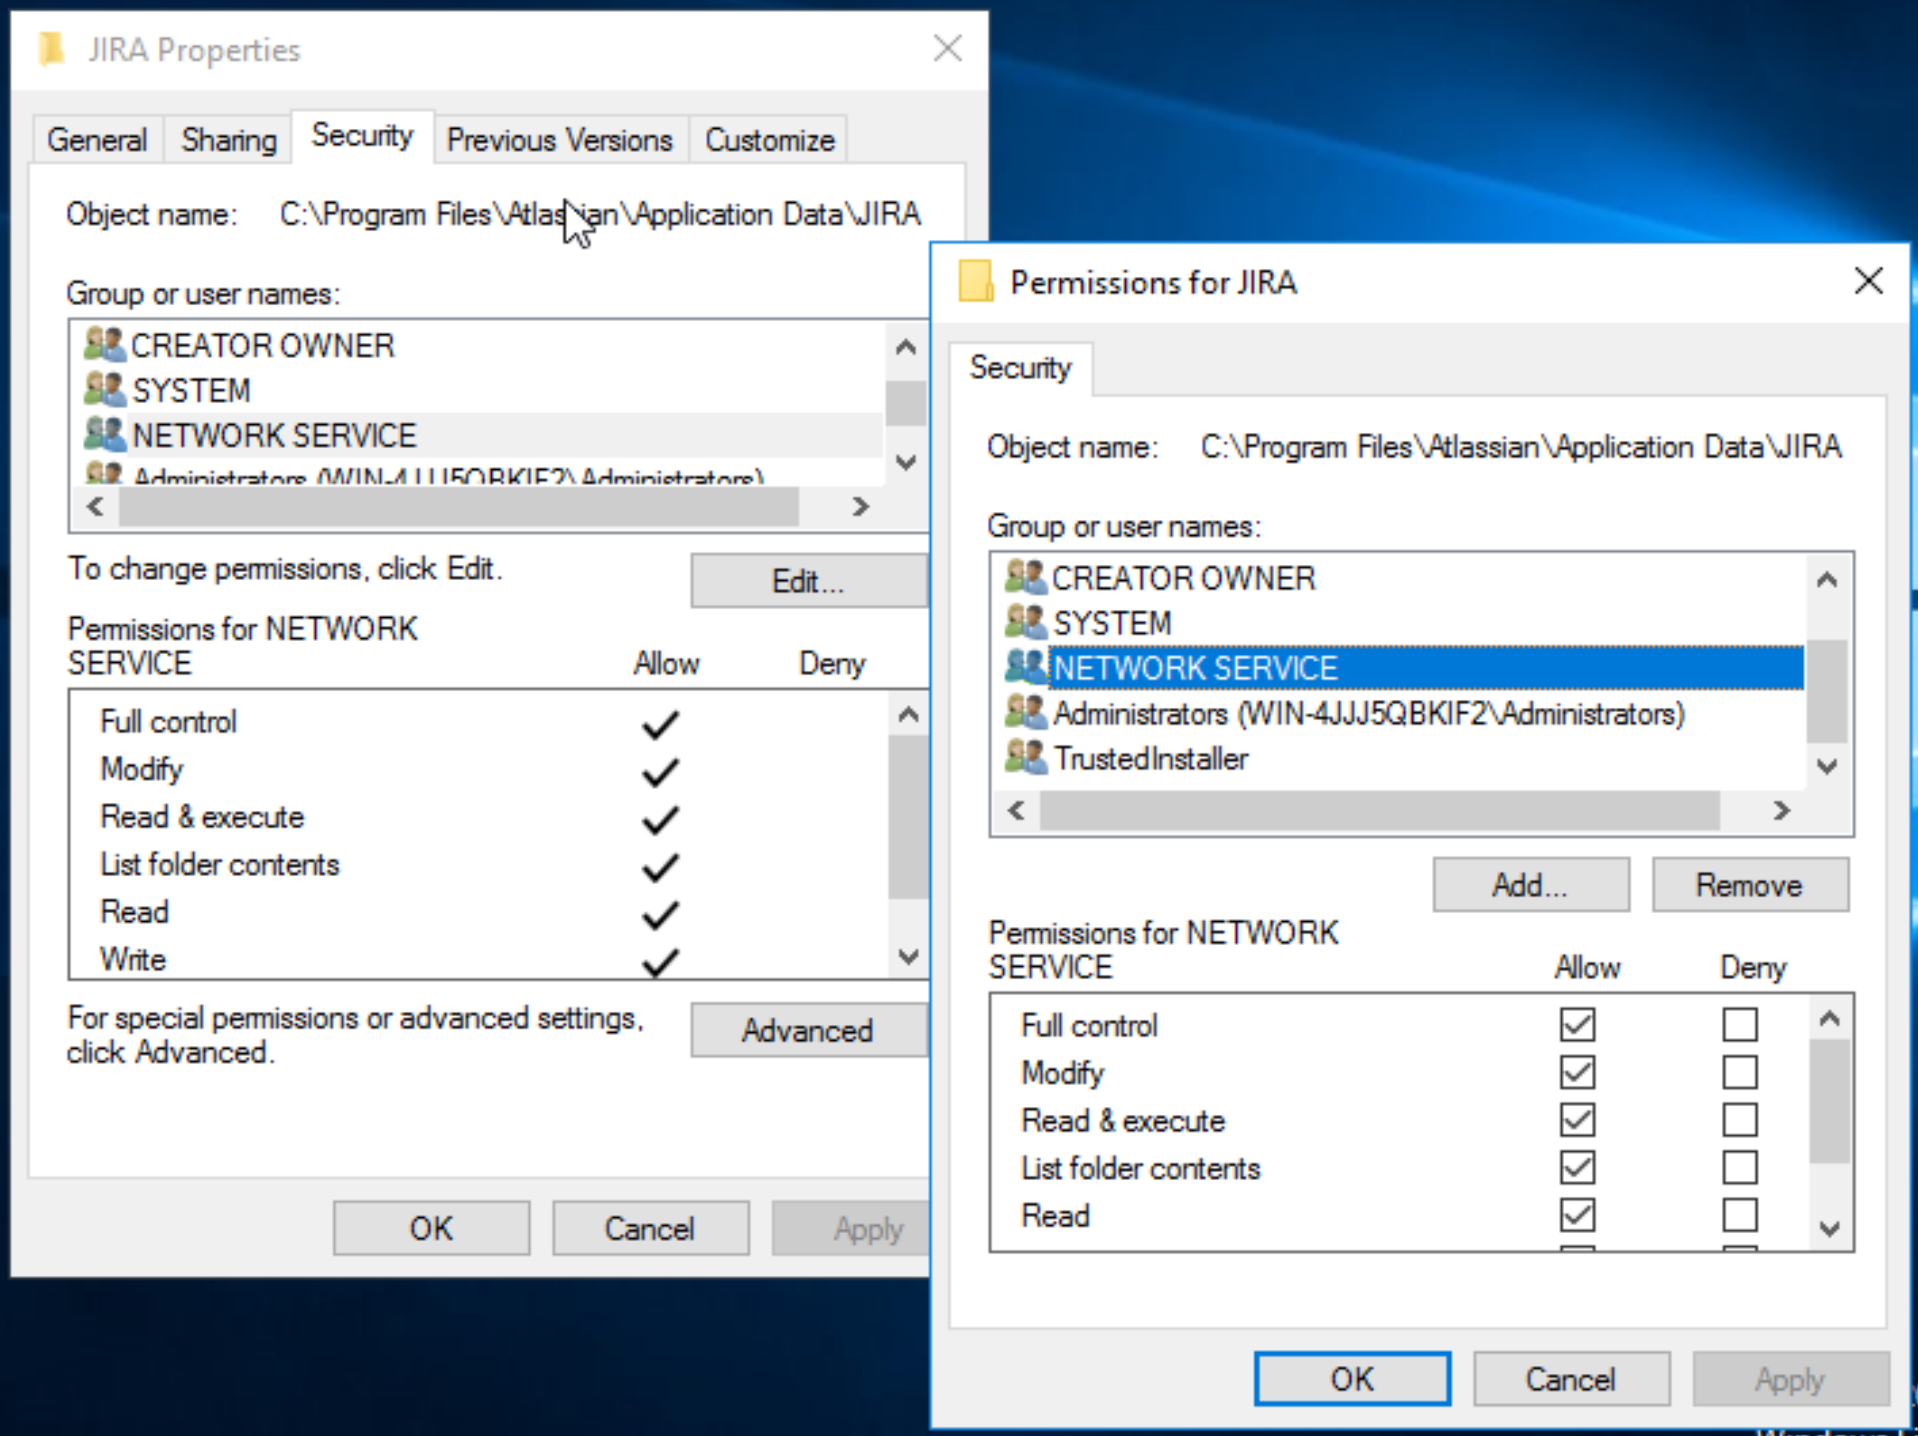
Task: Click left arrow of Permissions dialog horizontal scrollbar
Action: pos(1017,810)
